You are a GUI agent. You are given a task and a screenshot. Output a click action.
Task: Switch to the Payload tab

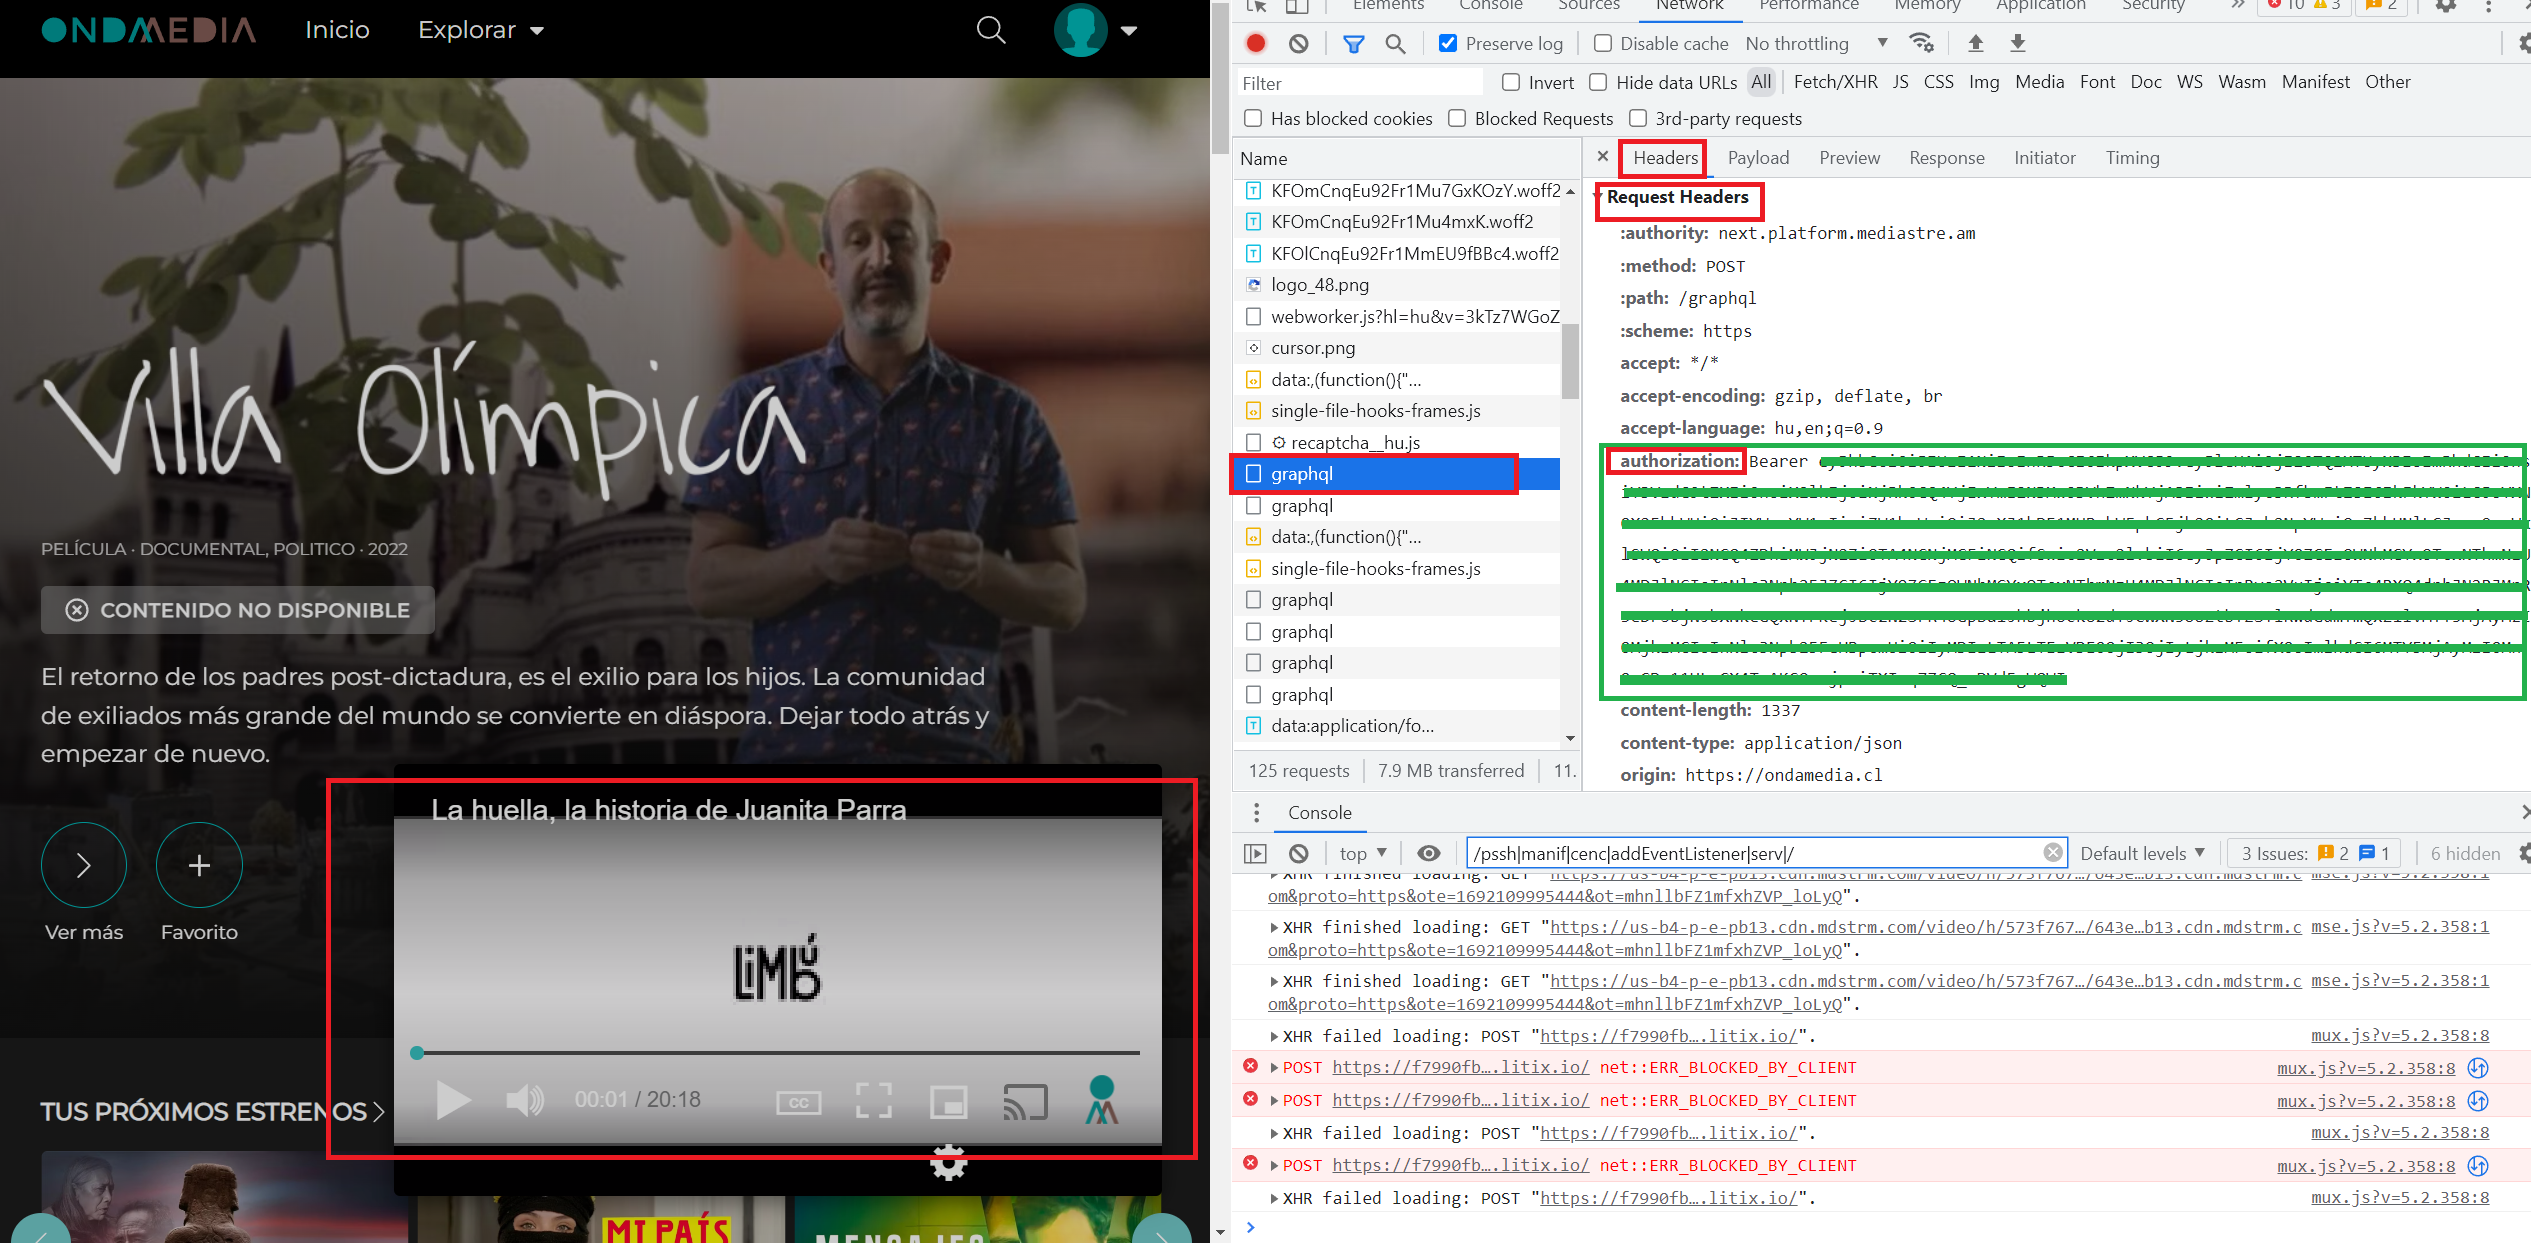pos(1757,158)
